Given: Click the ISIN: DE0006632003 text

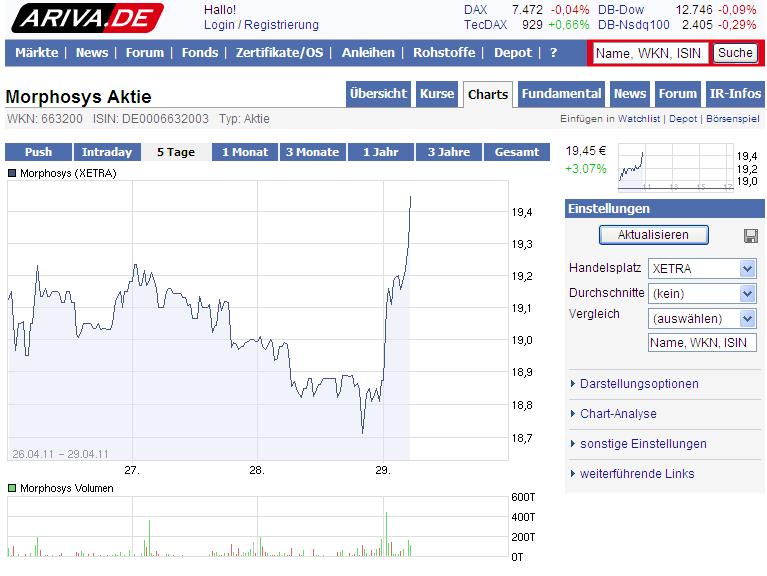Looking at the screenshot, I should (151, 119).
